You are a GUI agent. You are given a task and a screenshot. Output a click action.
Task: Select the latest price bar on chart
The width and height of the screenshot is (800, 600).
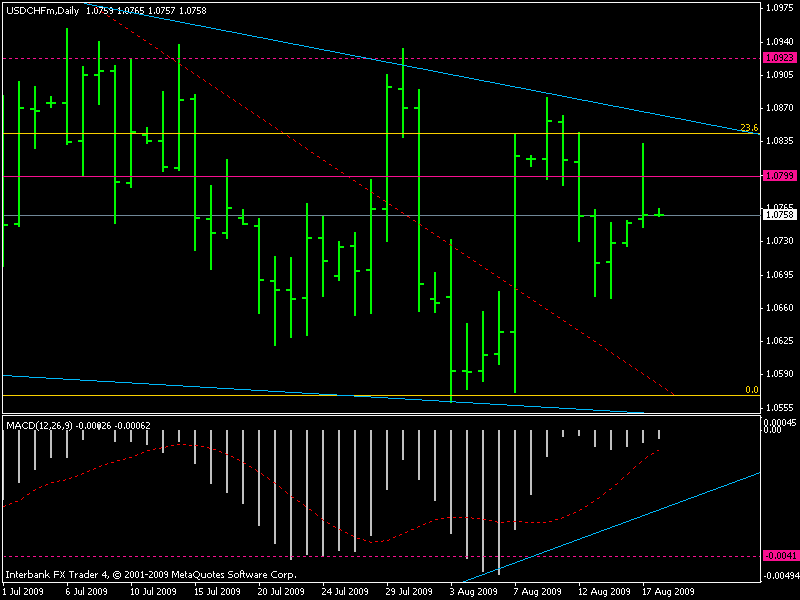[659, 212]
